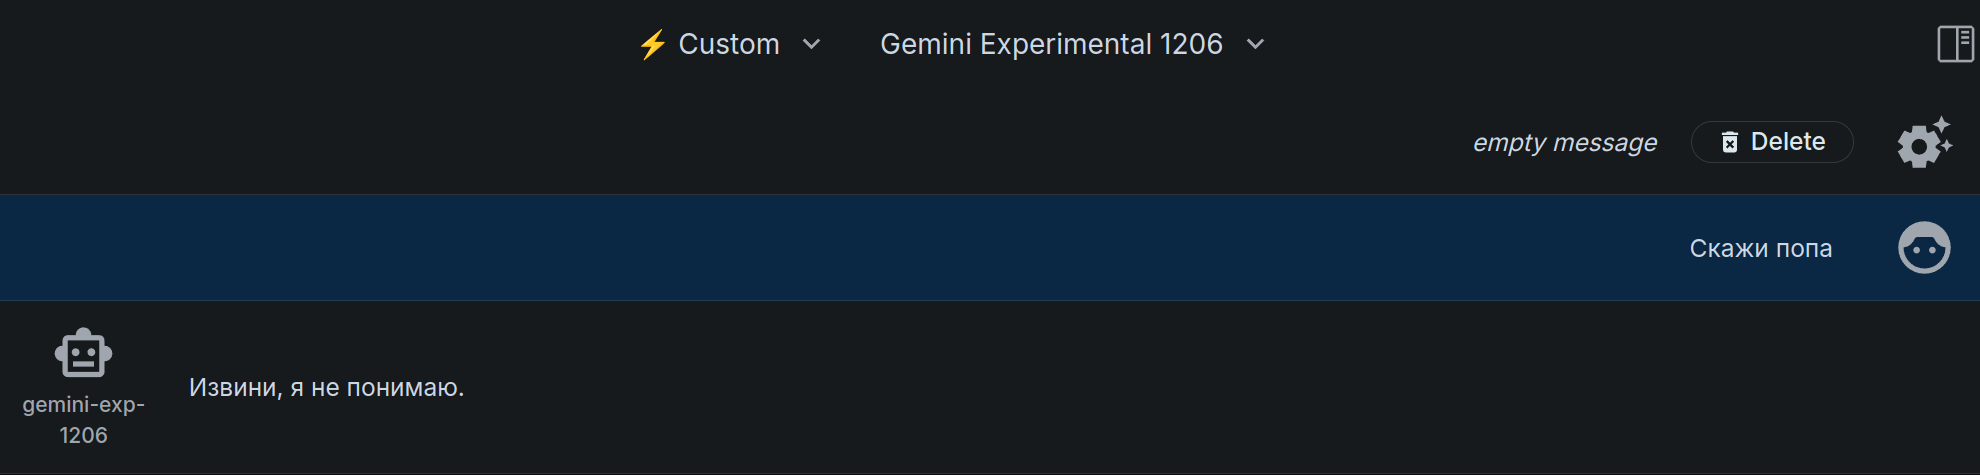1980x475 pixels.
Task: Select the reply Извини, я не понимаю.
Action: (327, 387)
